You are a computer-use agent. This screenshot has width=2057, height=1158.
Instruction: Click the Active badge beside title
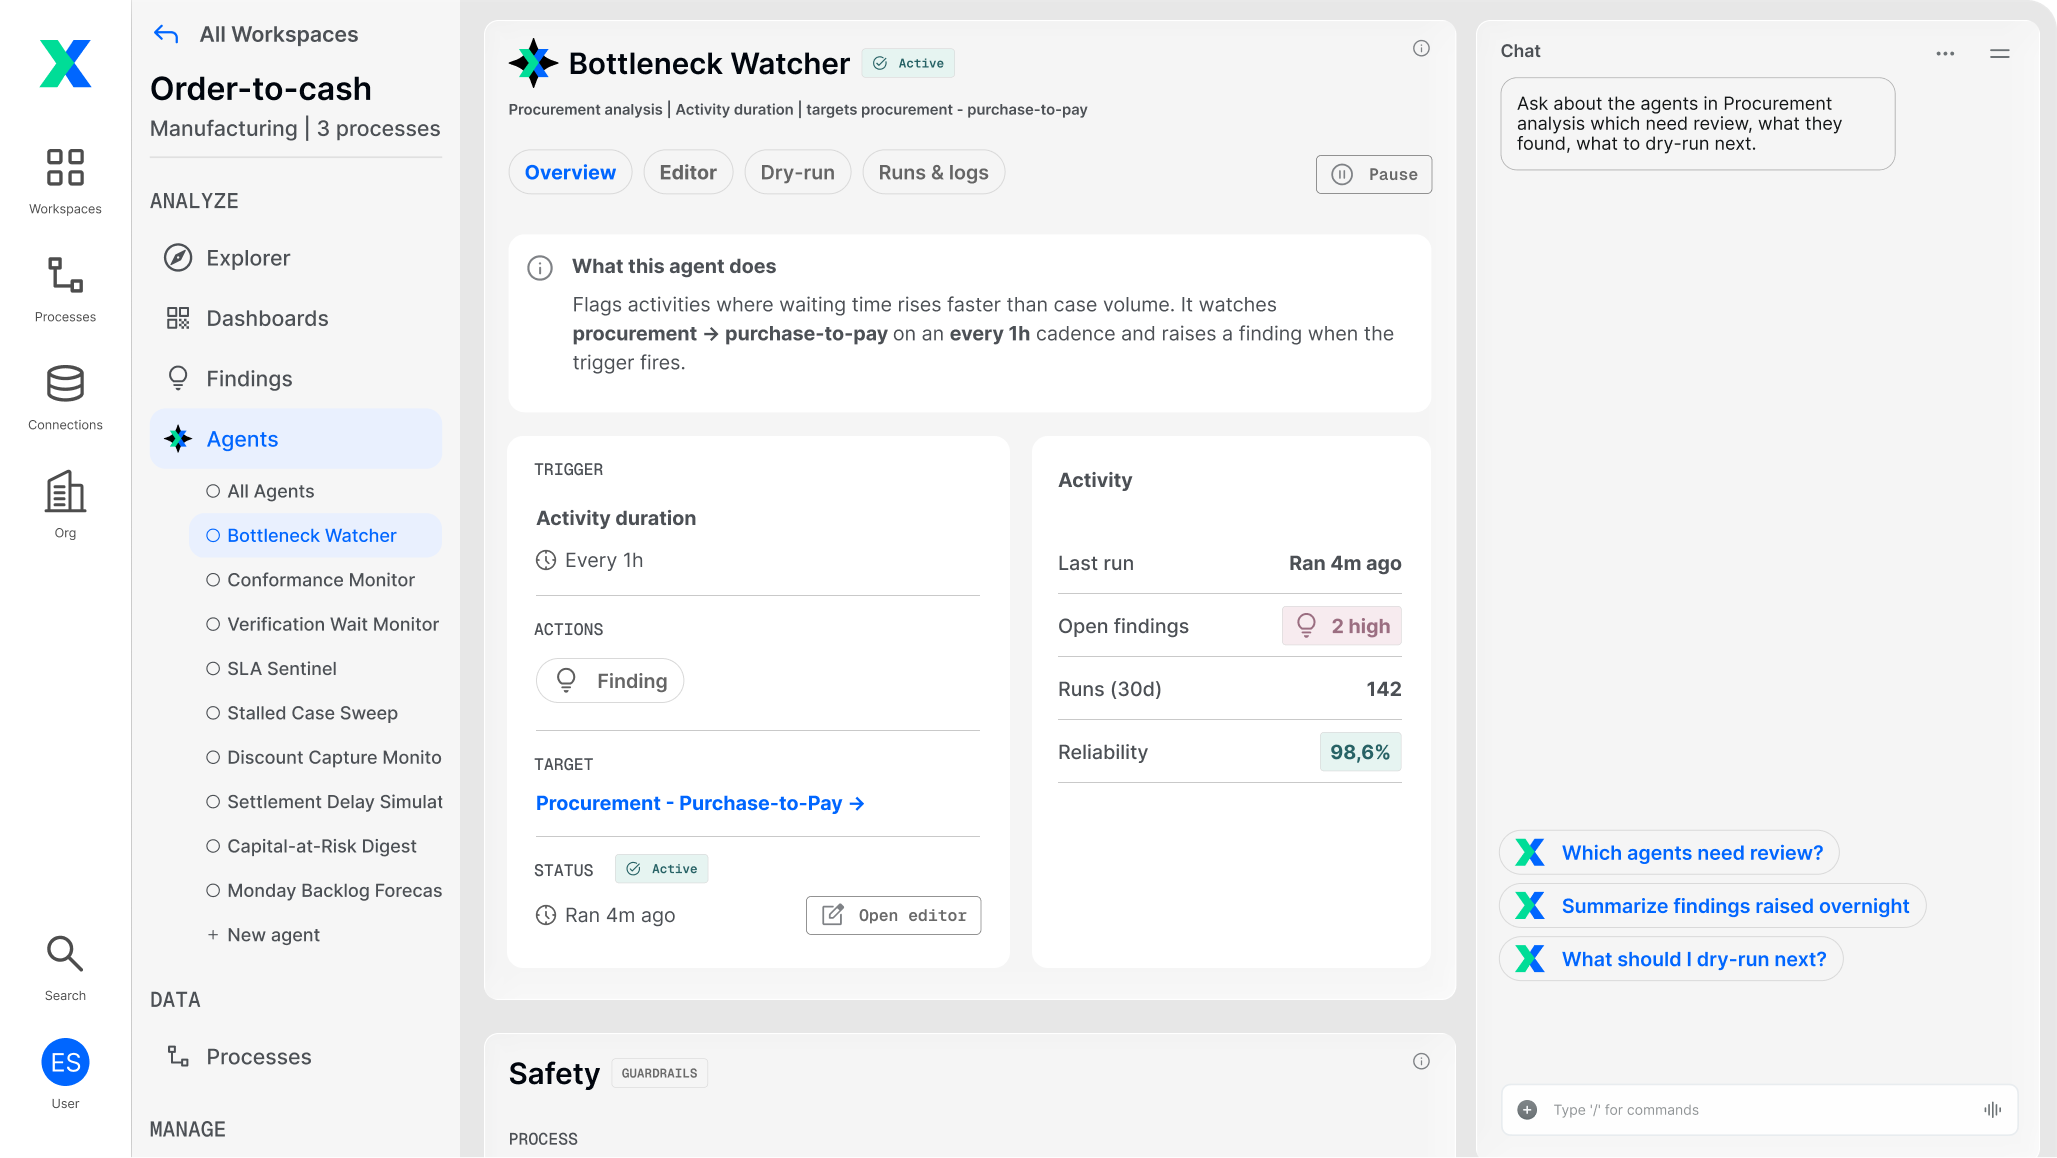908,63
